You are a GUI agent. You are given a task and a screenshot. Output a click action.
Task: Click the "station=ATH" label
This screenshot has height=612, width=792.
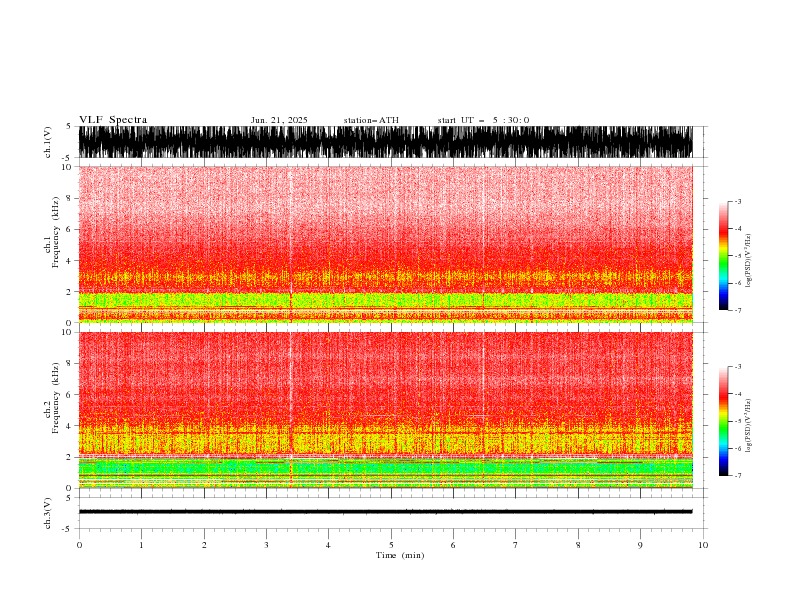tap(371, 120)
